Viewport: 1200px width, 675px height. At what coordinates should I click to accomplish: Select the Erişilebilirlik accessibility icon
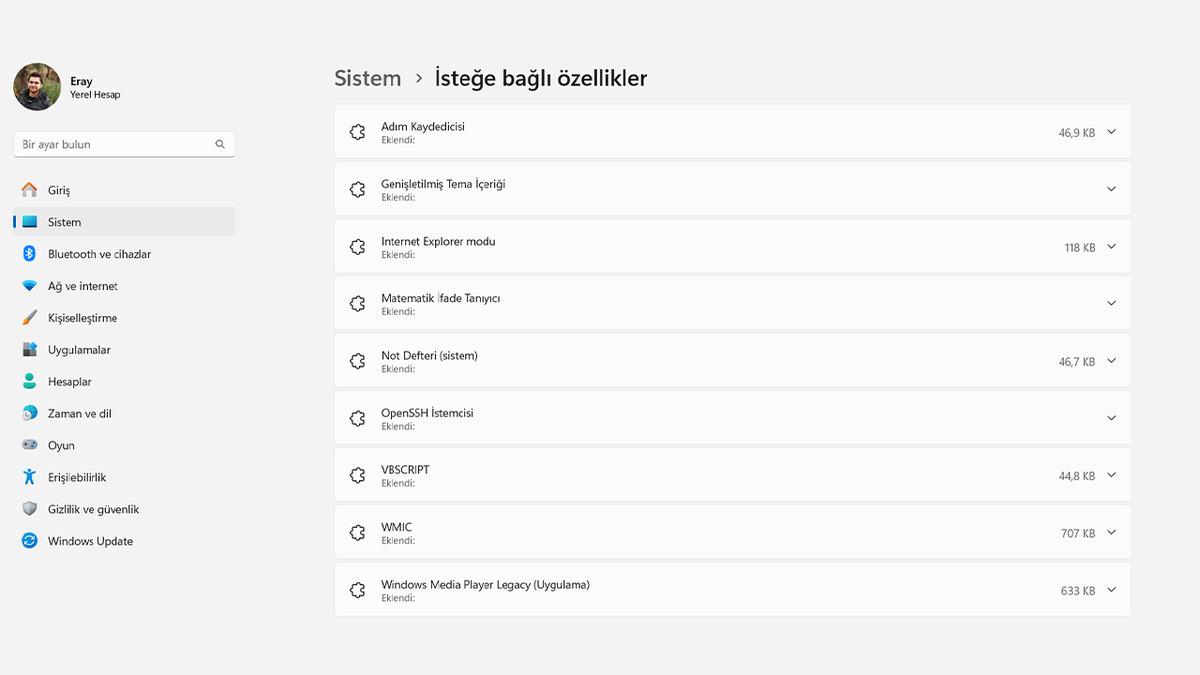tap(32, 477)
